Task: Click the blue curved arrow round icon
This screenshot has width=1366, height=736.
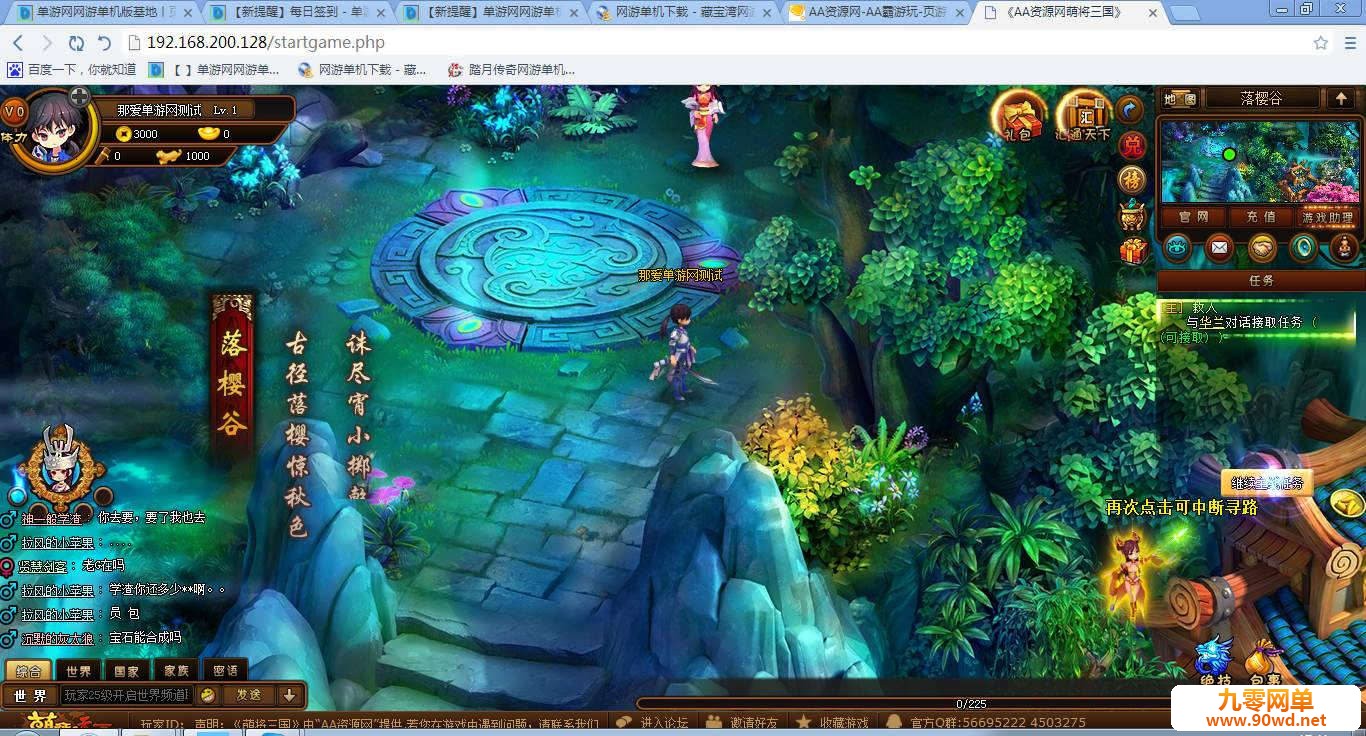Action: click(1130, 109)
